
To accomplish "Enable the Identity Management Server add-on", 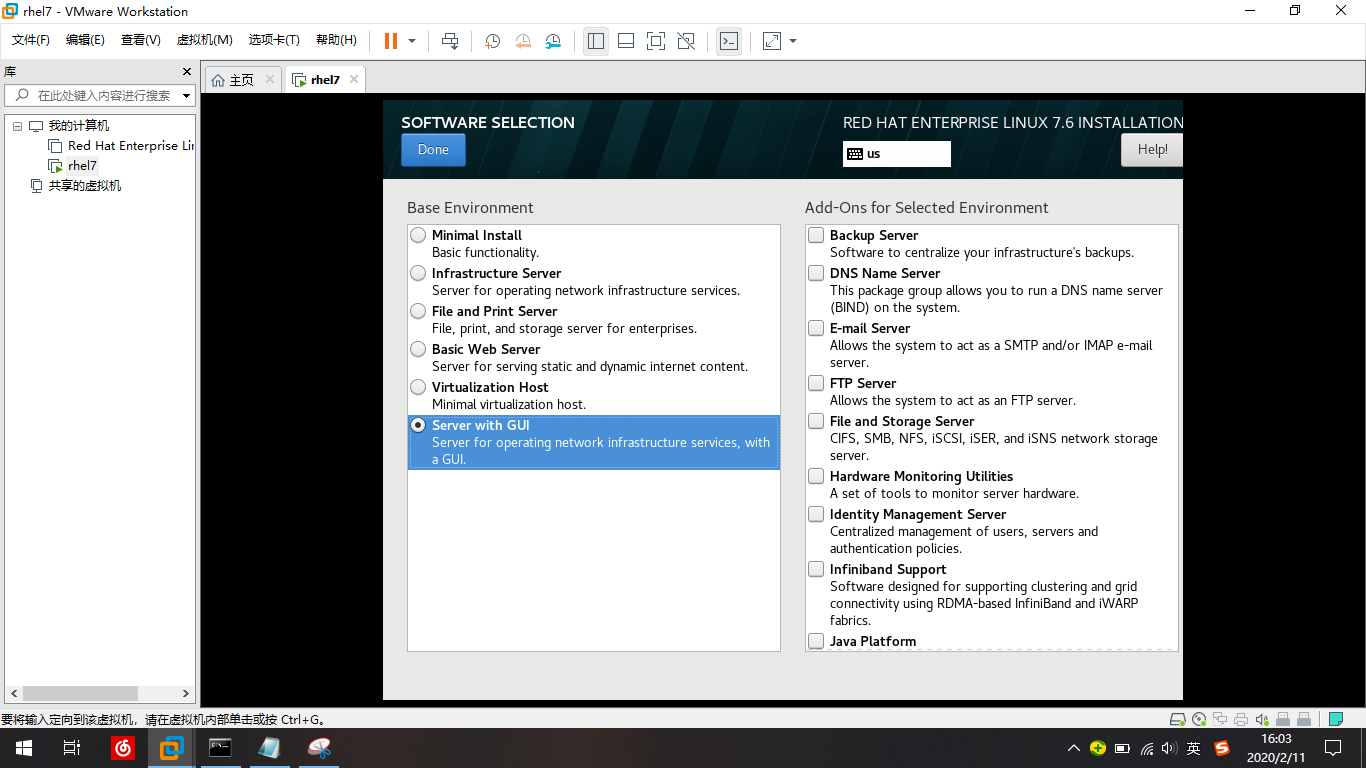I will point(816,514).
